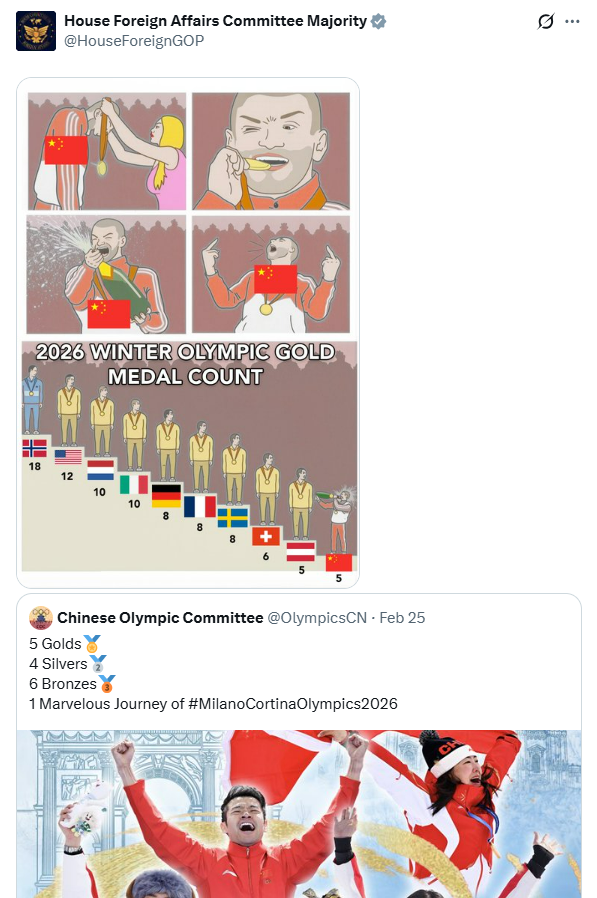Open the 2026 Winter Olympic gold medal count image
The height and width of the screenshot is (898, 597).
click(189, 456)
